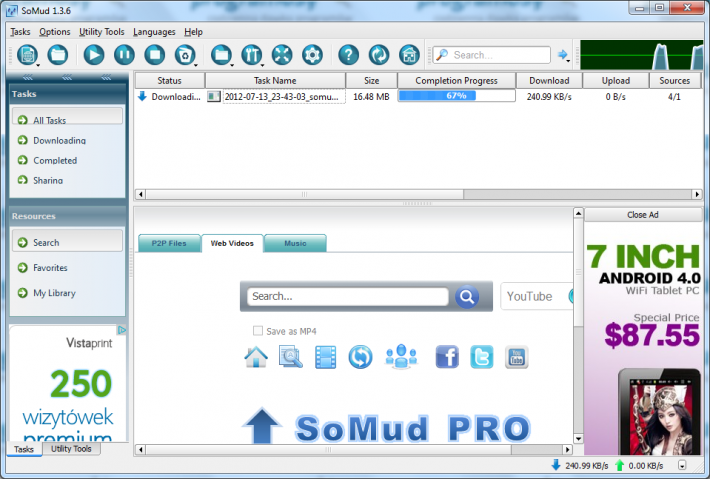This screenshot has height=479, width=710.
Task: Open the search go arrow dropdown
Action: point(568,60)
